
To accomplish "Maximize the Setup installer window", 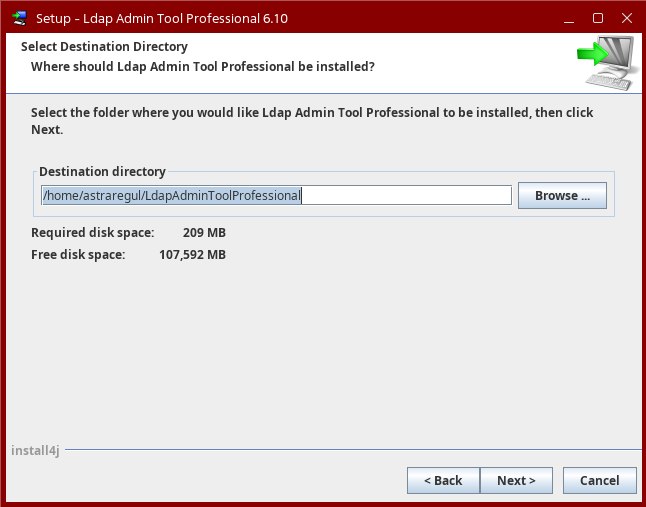I will pos(598,18).
